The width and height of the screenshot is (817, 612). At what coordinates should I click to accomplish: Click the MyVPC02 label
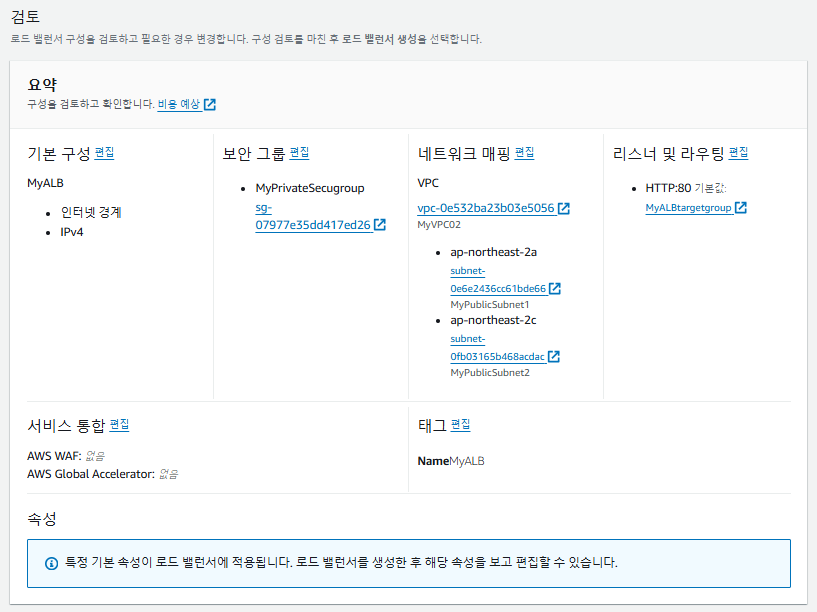point(439,225)
